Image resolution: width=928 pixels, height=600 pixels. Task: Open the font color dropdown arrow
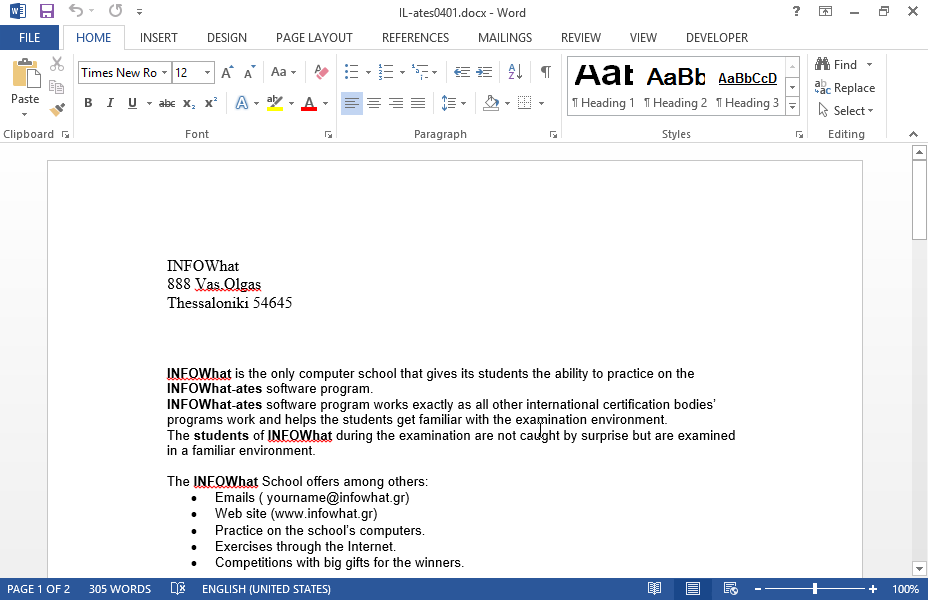(x=326, y=104)
